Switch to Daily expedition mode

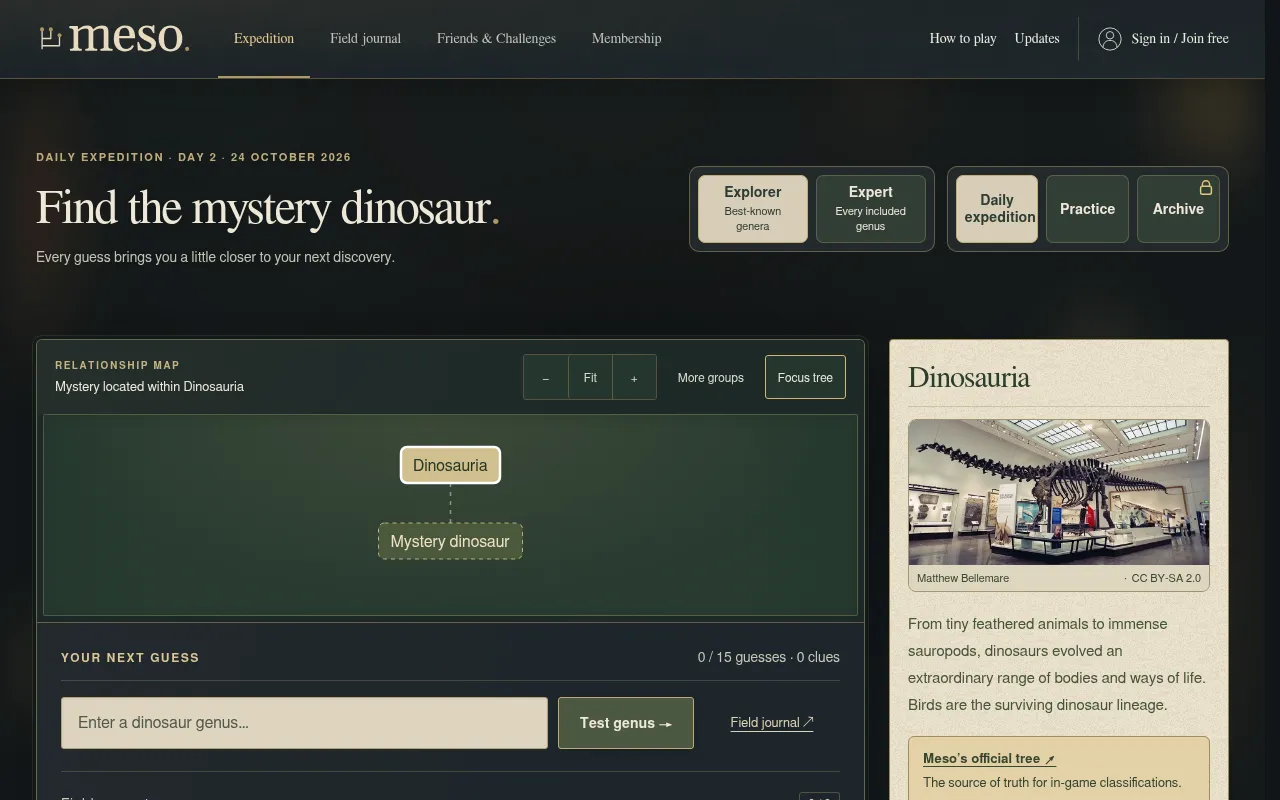pos(997,209)
